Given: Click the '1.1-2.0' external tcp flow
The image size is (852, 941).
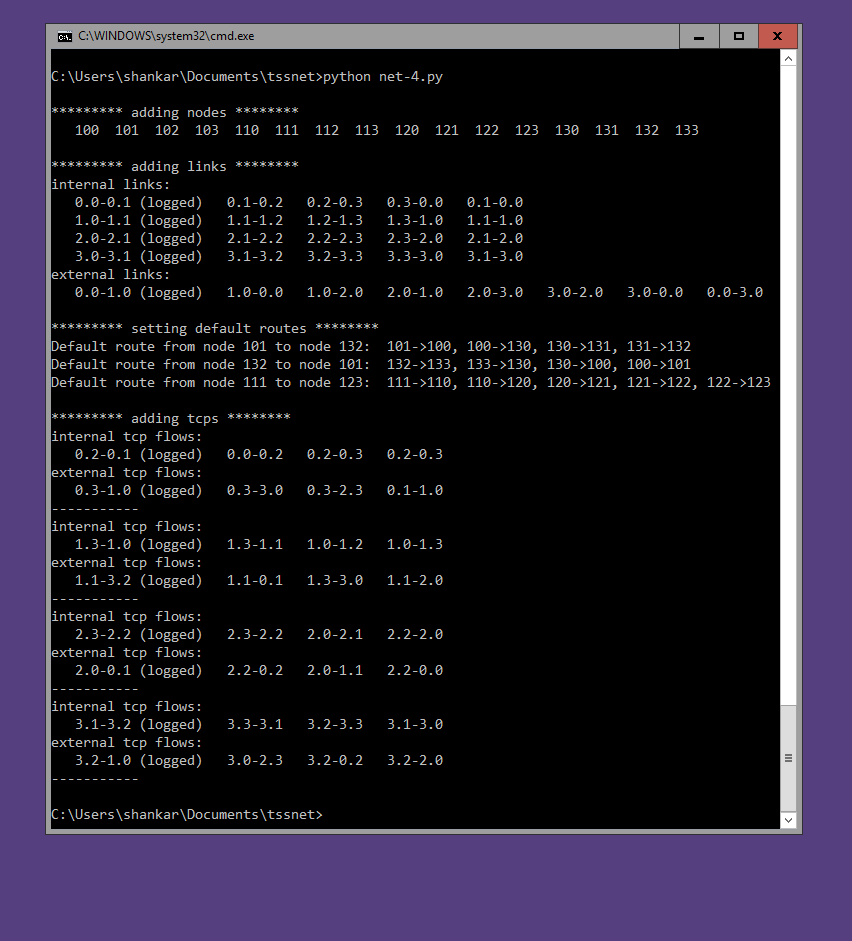Looking at the screenshot, I should (x=415, y=580).
